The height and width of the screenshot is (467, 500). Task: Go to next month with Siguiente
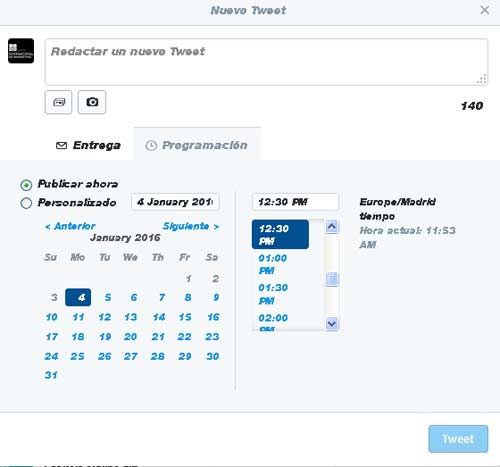coord(191,226)
